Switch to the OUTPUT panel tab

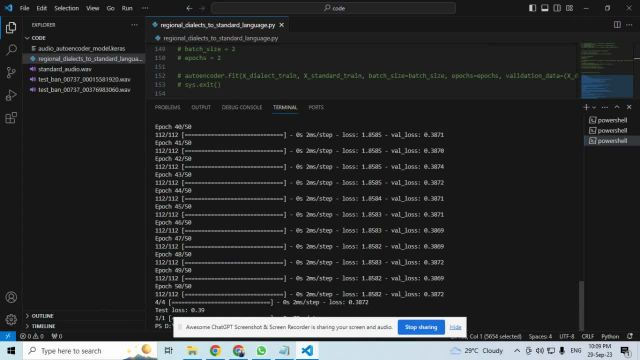click(x=201, y=107)
